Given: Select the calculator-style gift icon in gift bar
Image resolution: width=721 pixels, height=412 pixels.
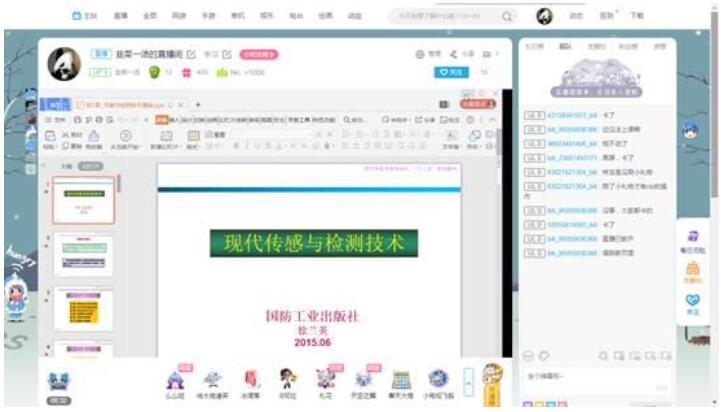Looking at the screenshot, I should click(401, 379).
